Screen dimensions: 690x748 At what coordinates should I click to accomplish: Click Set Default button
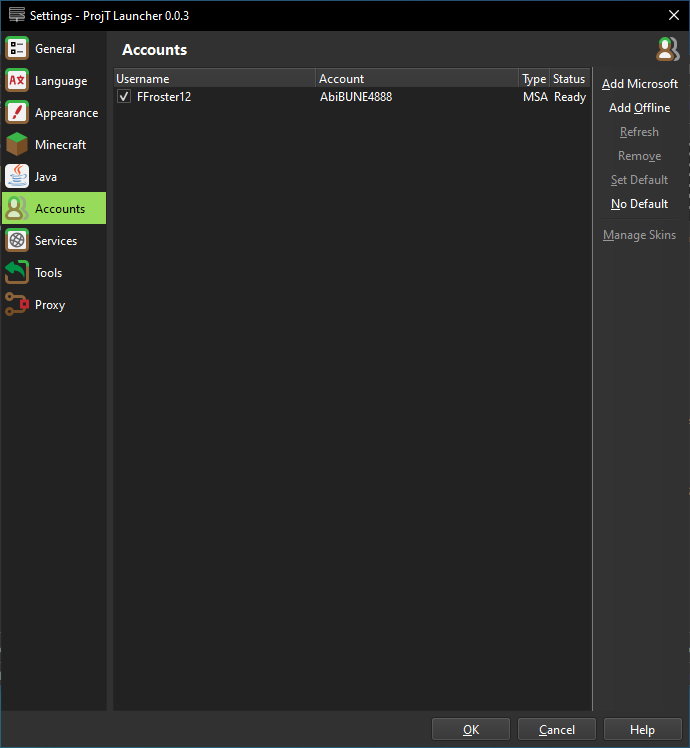click(x=639, y=180)
